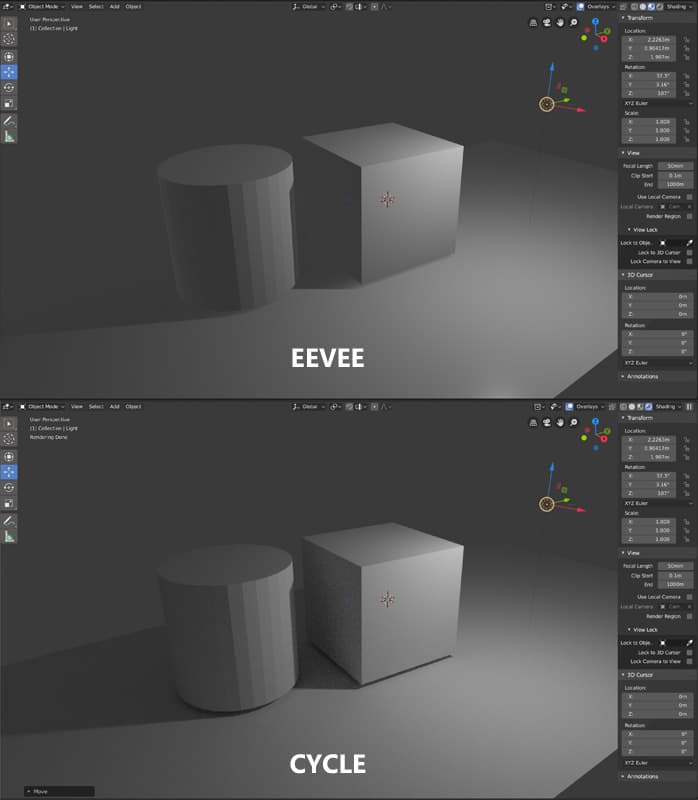
Task: Click the Select Box tool in the Cycles viewport
Action: pos(10,423)
